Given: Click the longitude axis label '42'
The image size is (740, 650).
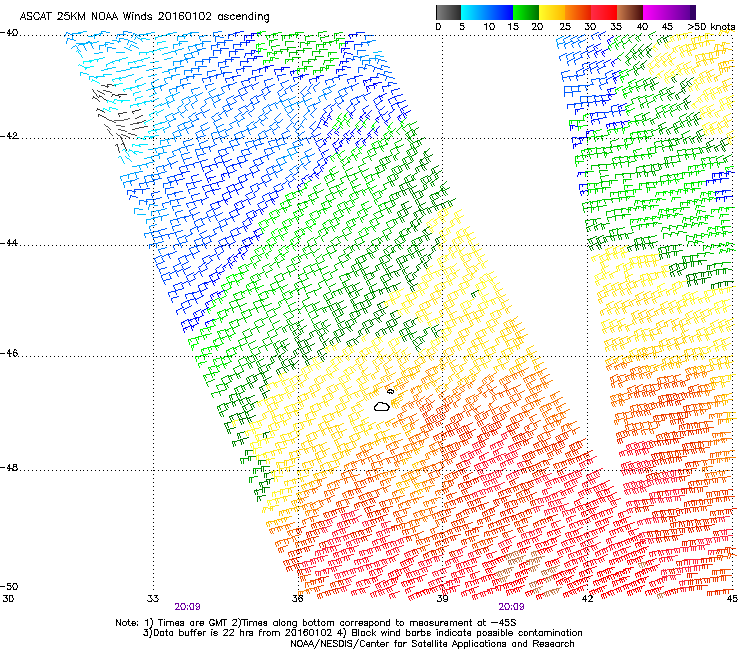Looking at the screenshot, I should tap(587, 599).
